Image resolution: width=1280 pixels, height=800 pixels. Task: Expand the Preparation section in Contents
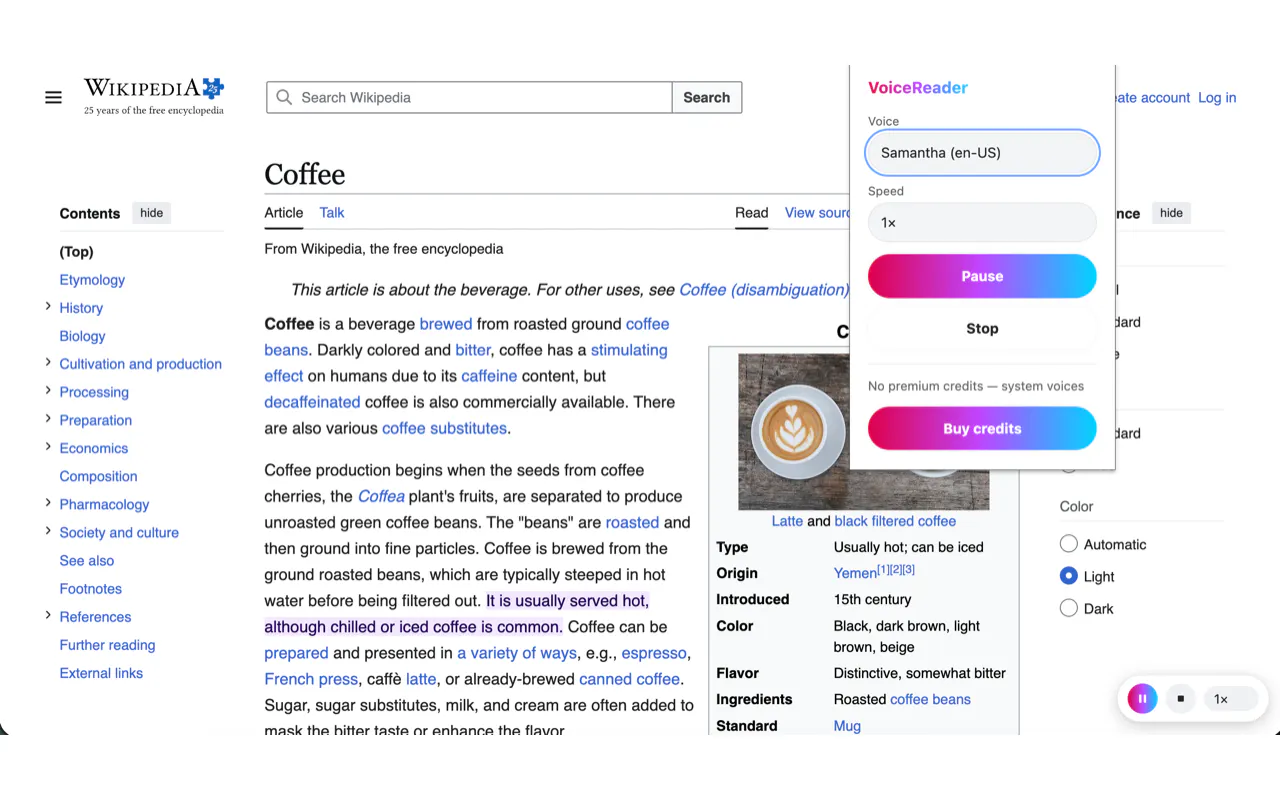(48, 419)
